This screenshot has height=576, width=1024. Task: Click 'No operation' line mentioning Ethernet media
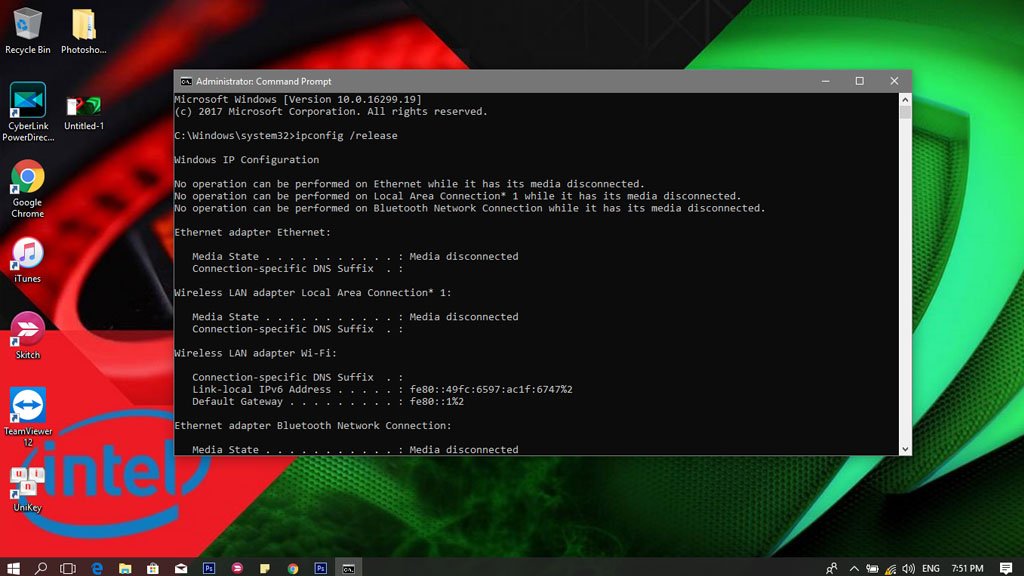[409, 184]
